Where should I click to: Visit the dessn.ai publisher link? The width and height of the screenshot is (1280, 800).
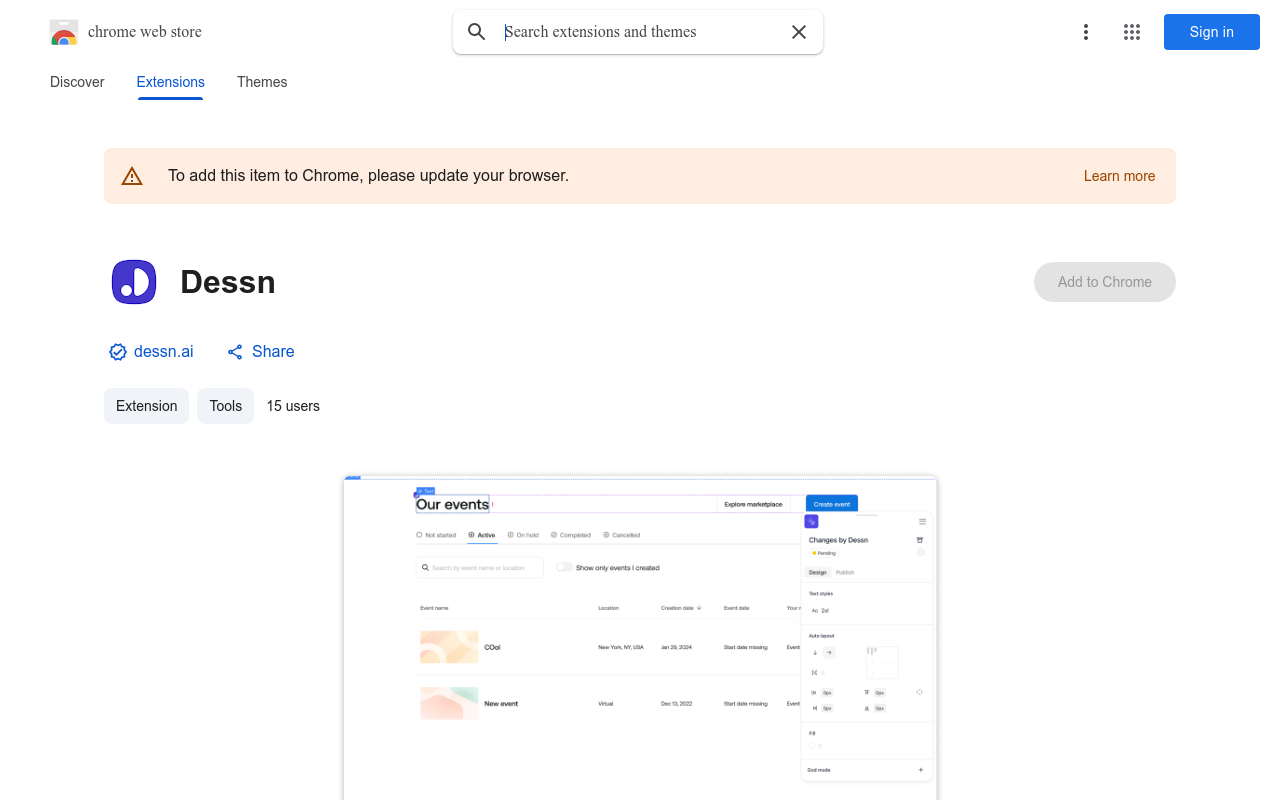pos(164,351)
